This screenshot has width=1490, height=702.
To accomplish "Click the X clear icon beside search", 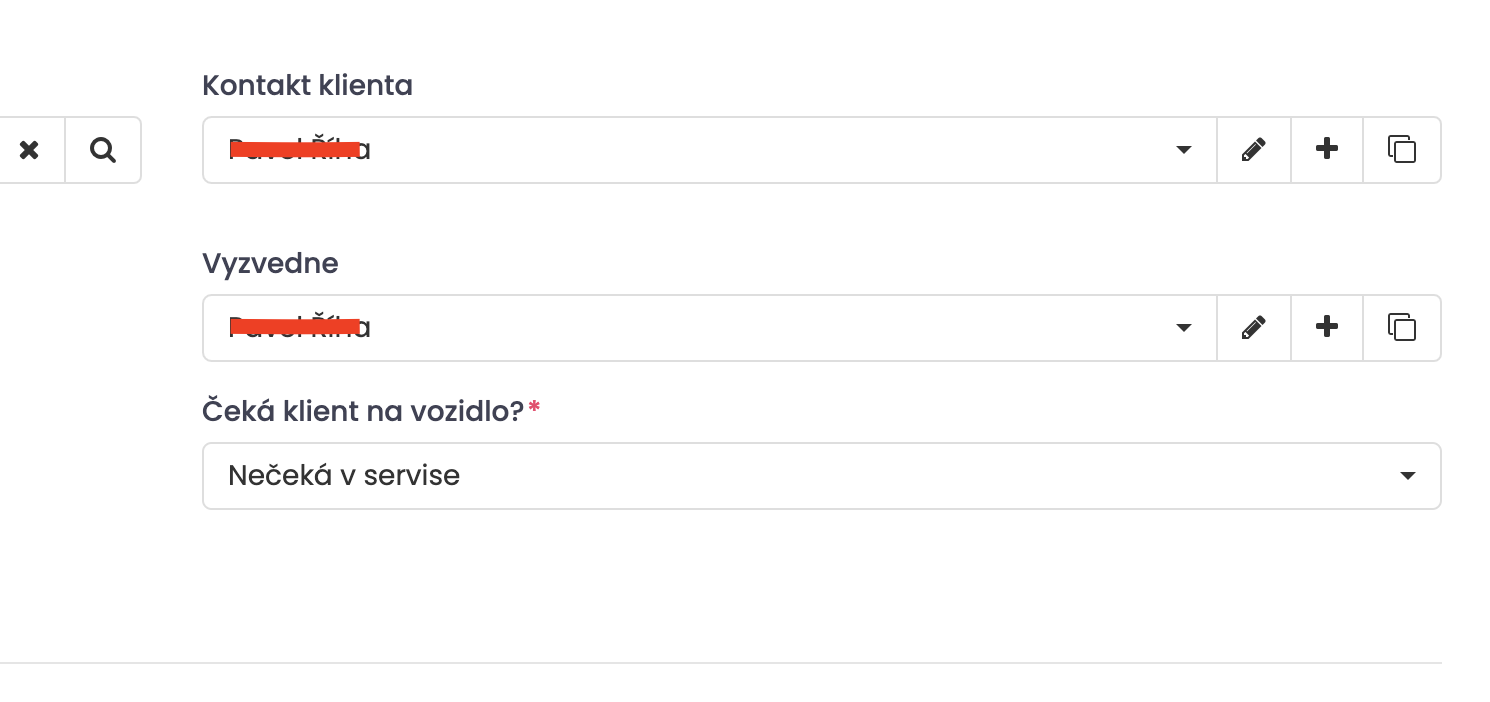I will click(29, 150).
